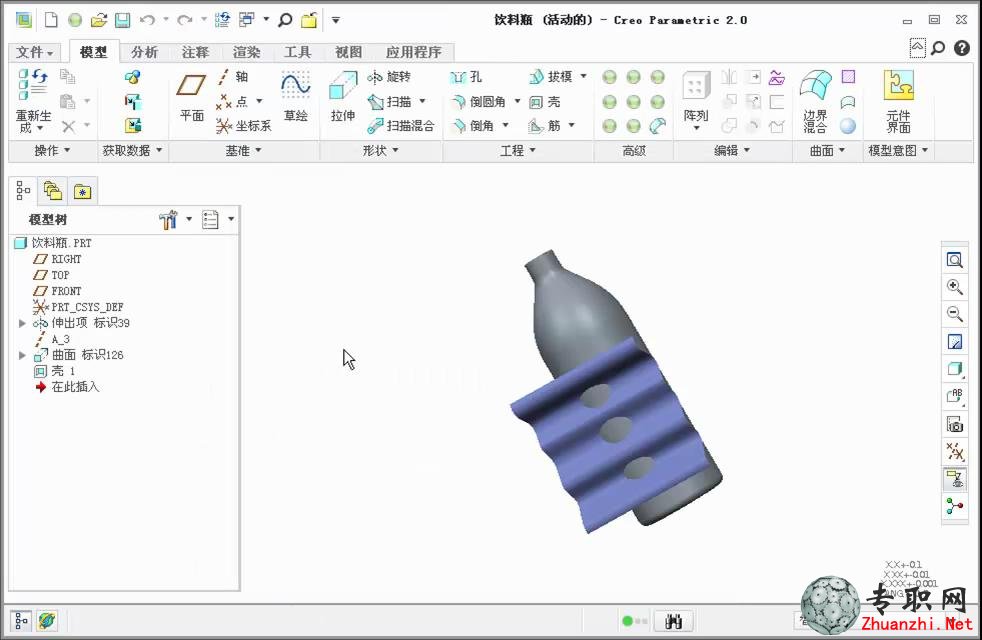This screenshot has height=640, width=982.
Task: Select the Chamfer (倒角) tool
Action: click(473, 126)
